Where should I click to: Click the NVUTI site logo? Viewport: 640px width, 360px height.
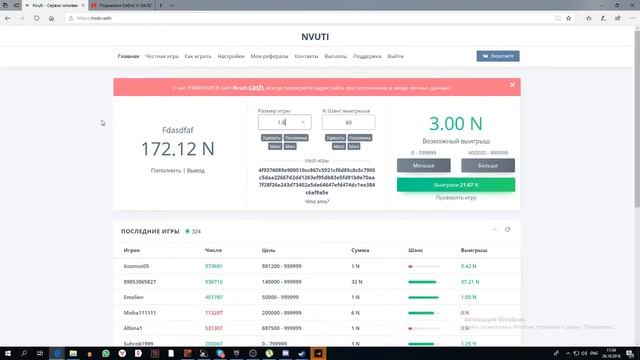coord(315,37)
